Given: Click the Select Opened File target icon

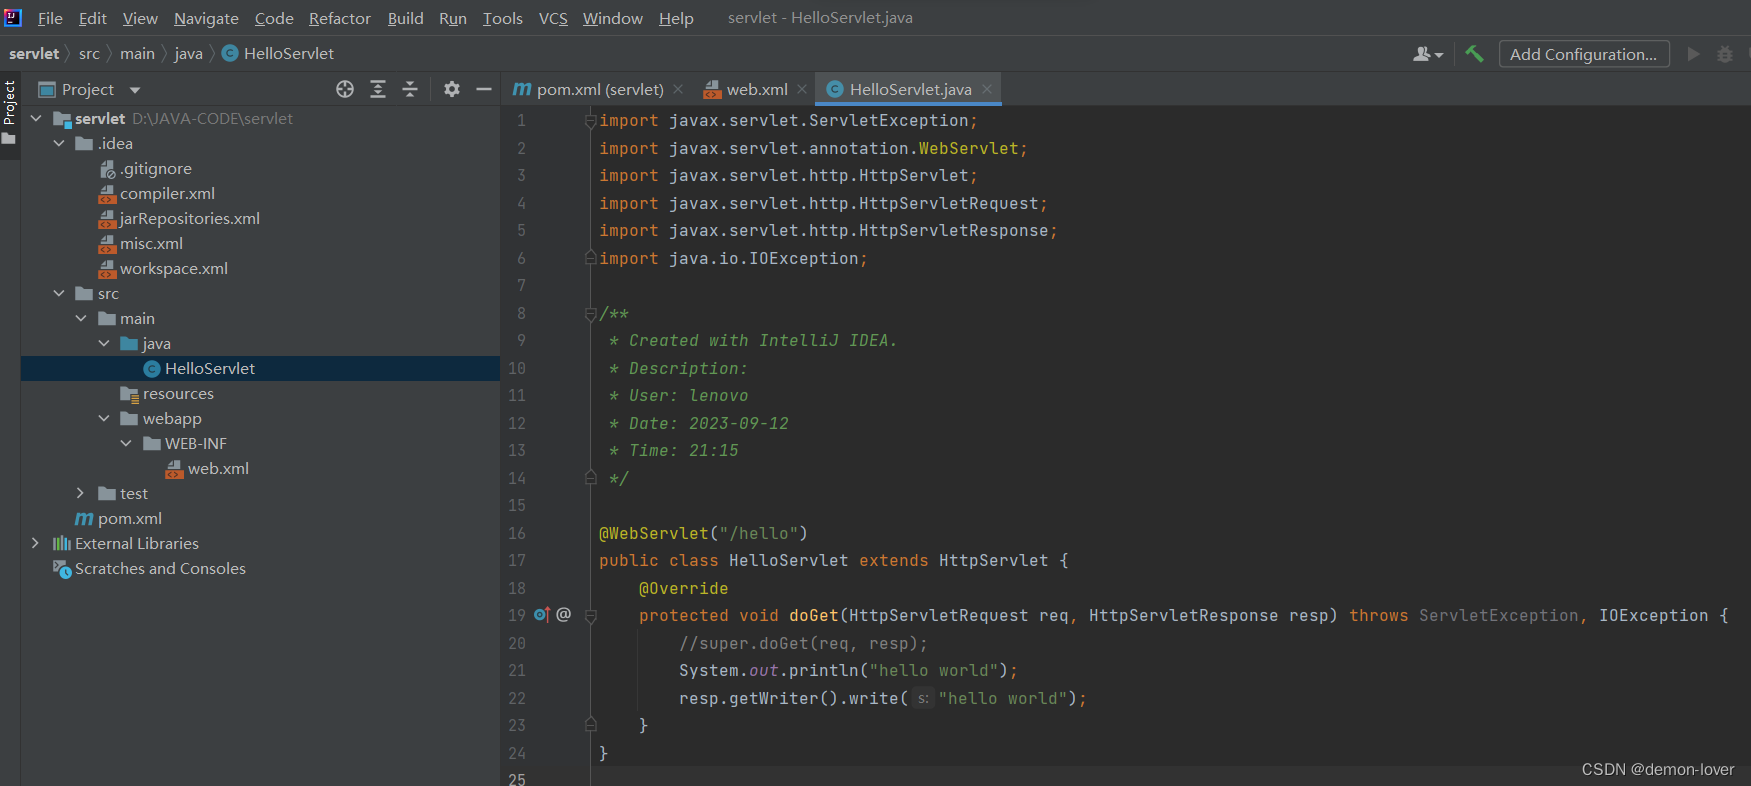Looking at the screenshot, I should [345, 89].
